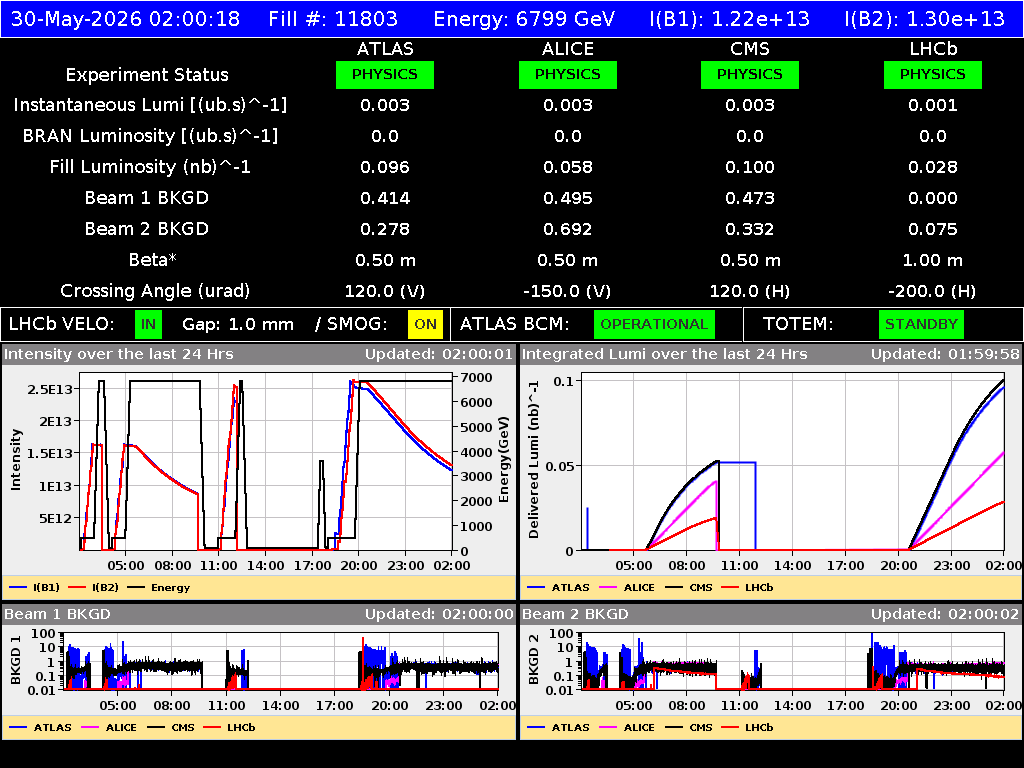Viewport: 1024px width, 768px height.
Task: Click the Fill Luminosity row label
Action: 150,167
